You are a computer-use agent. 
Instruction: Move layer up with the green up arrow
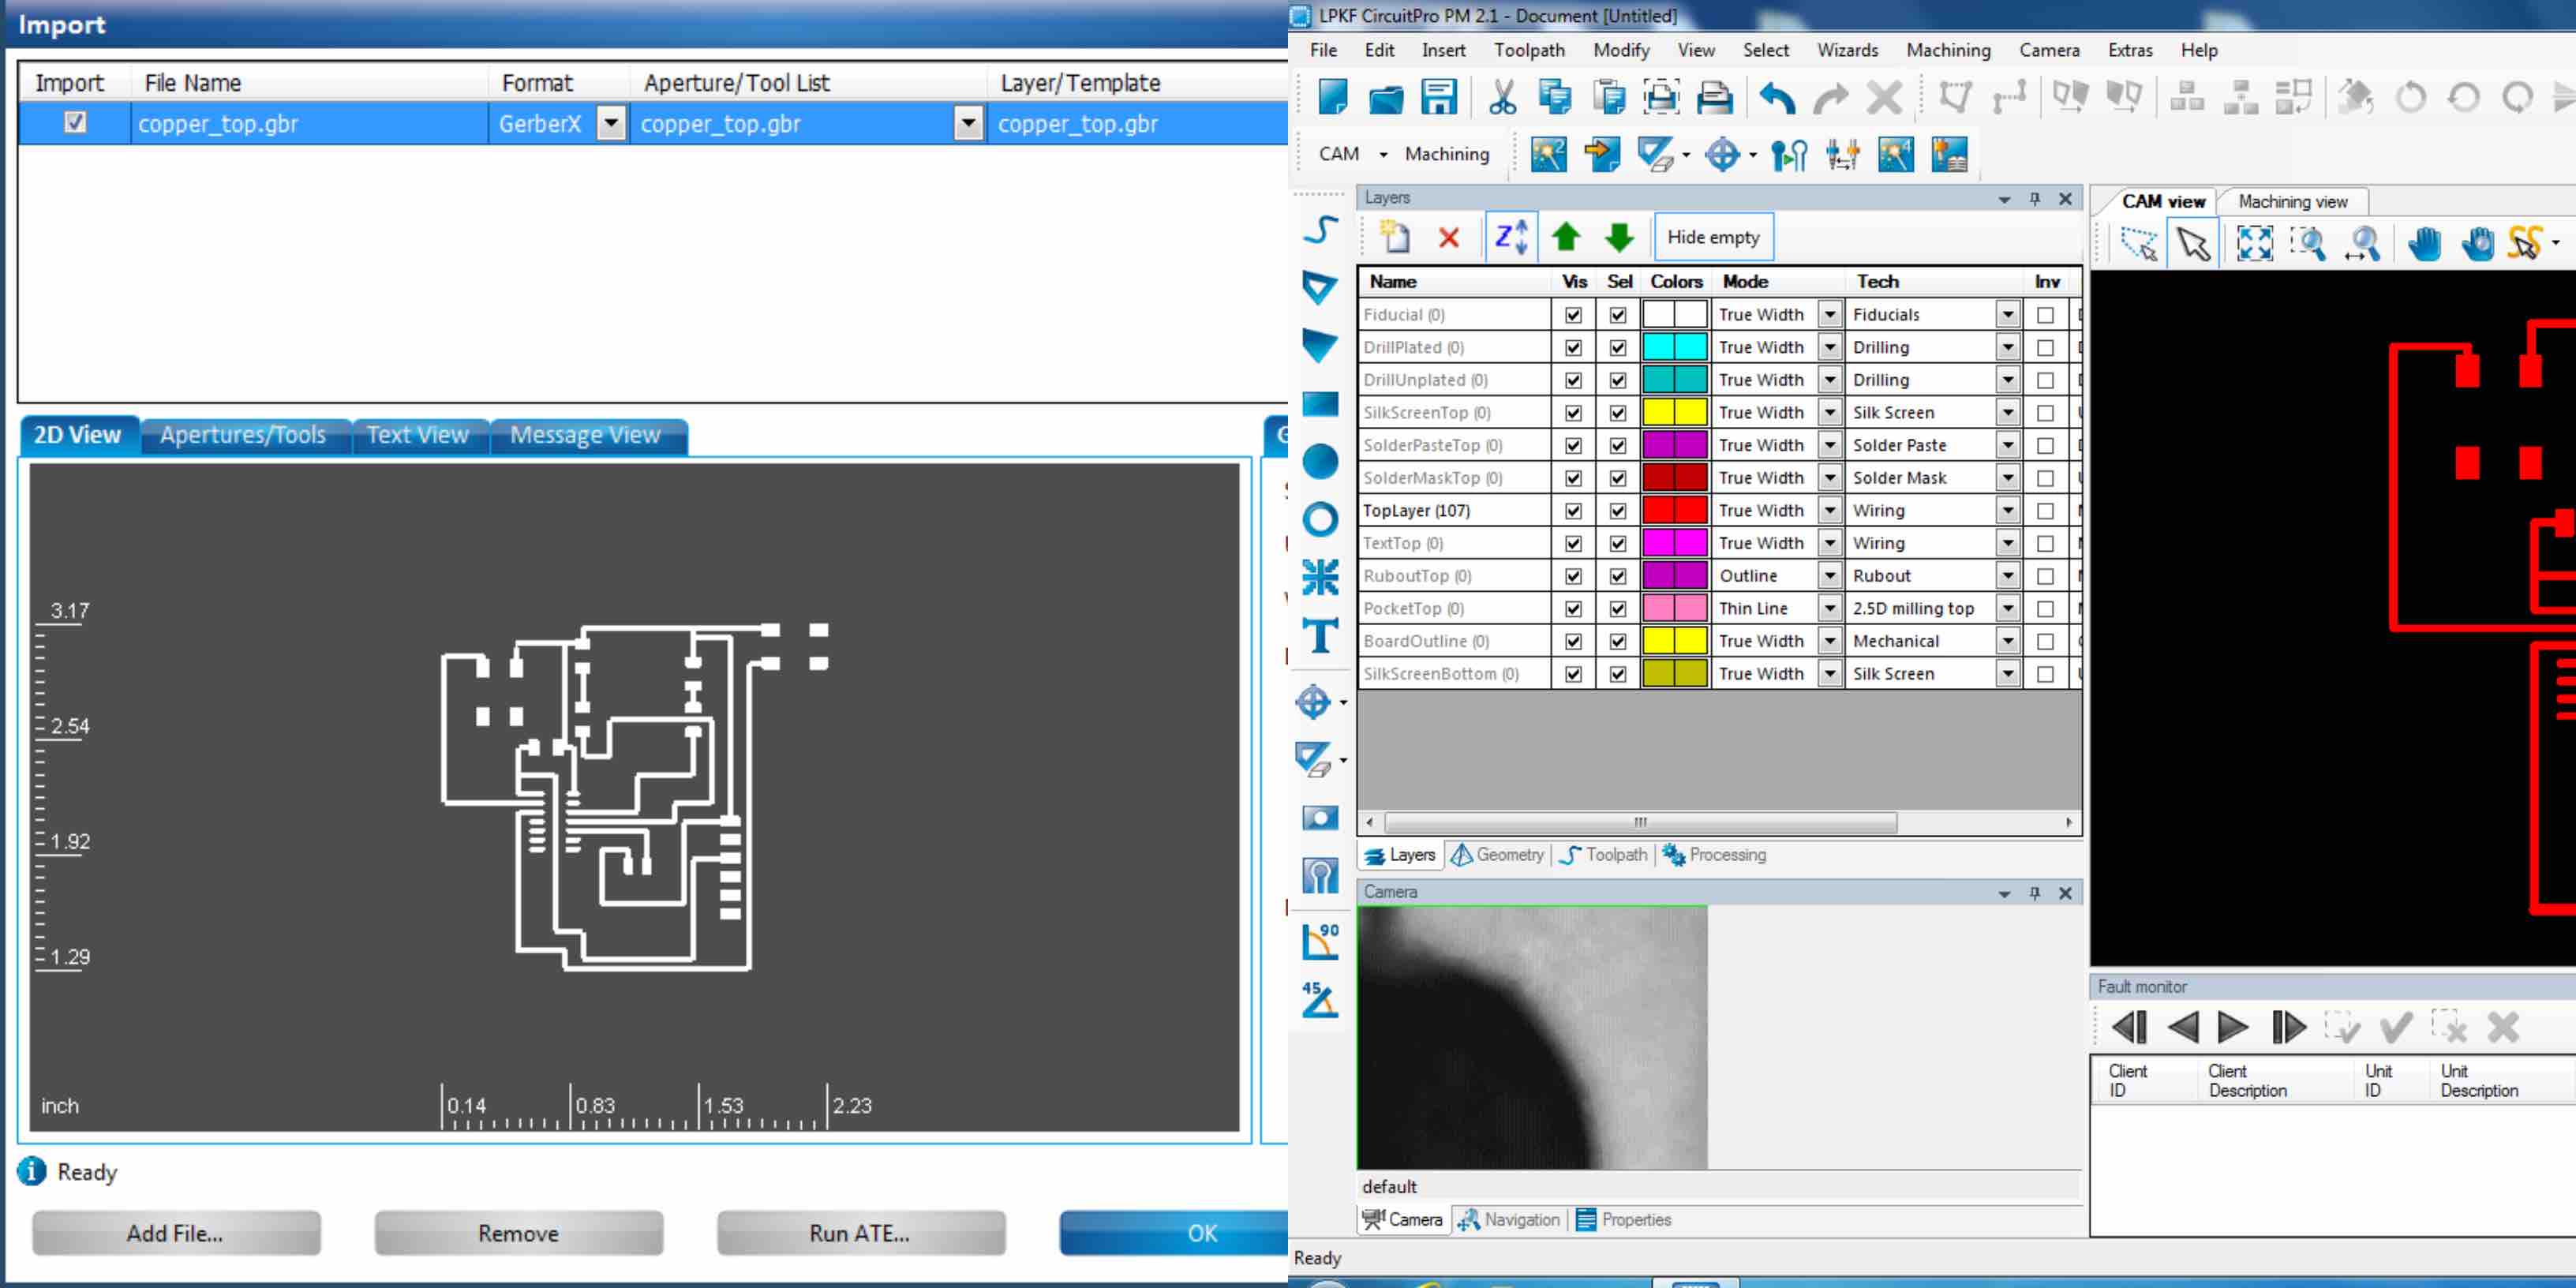1566,237
